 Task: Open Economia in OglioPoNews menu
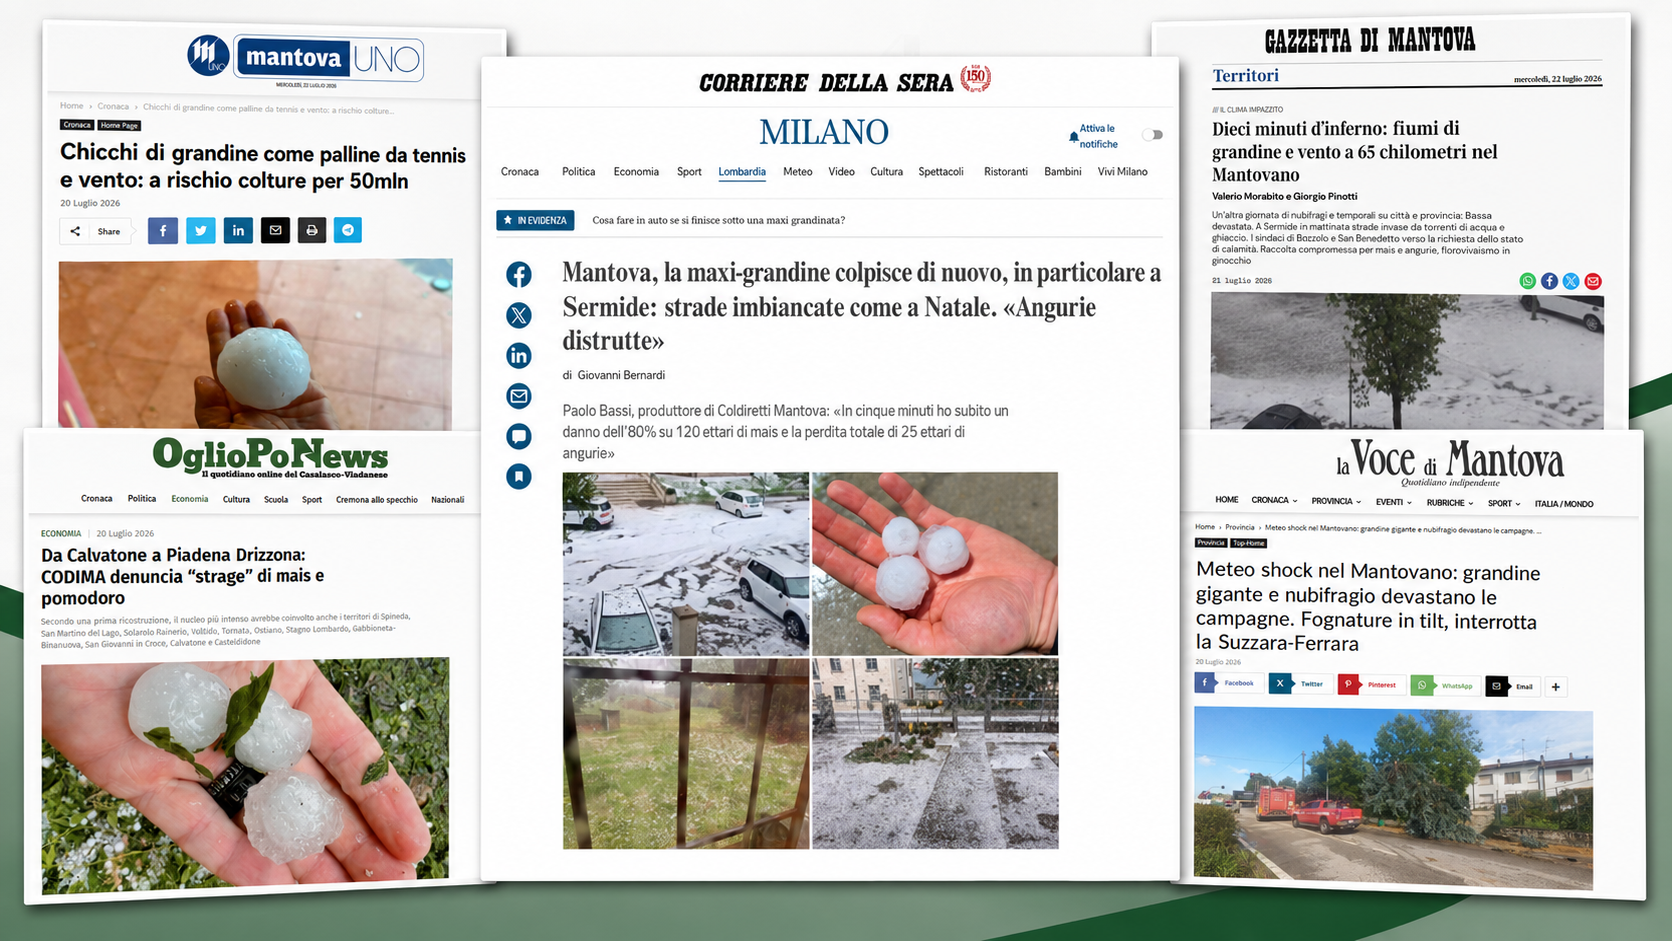point(189,498)
